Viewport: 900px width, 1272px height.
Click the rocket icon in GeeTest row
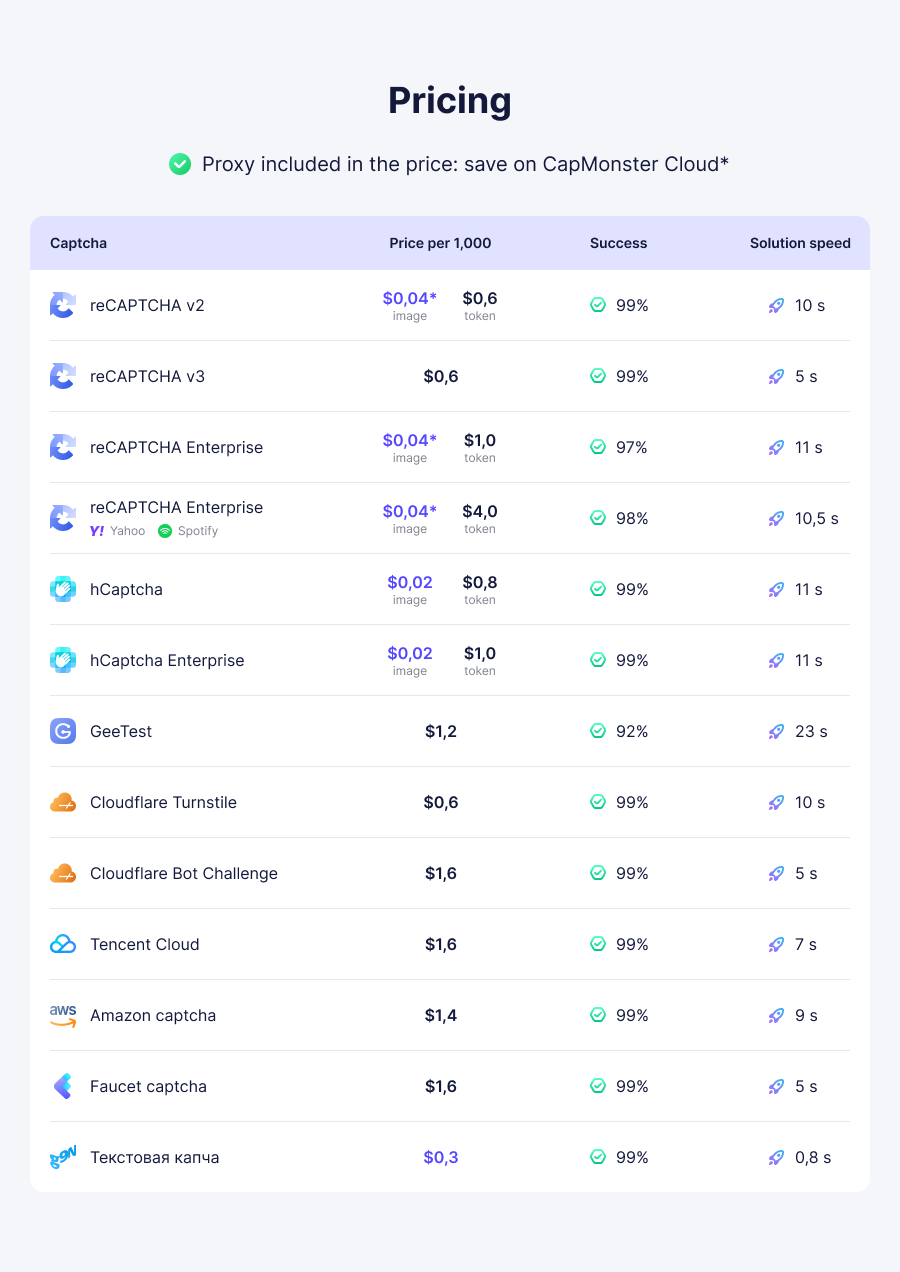point(776,731)
